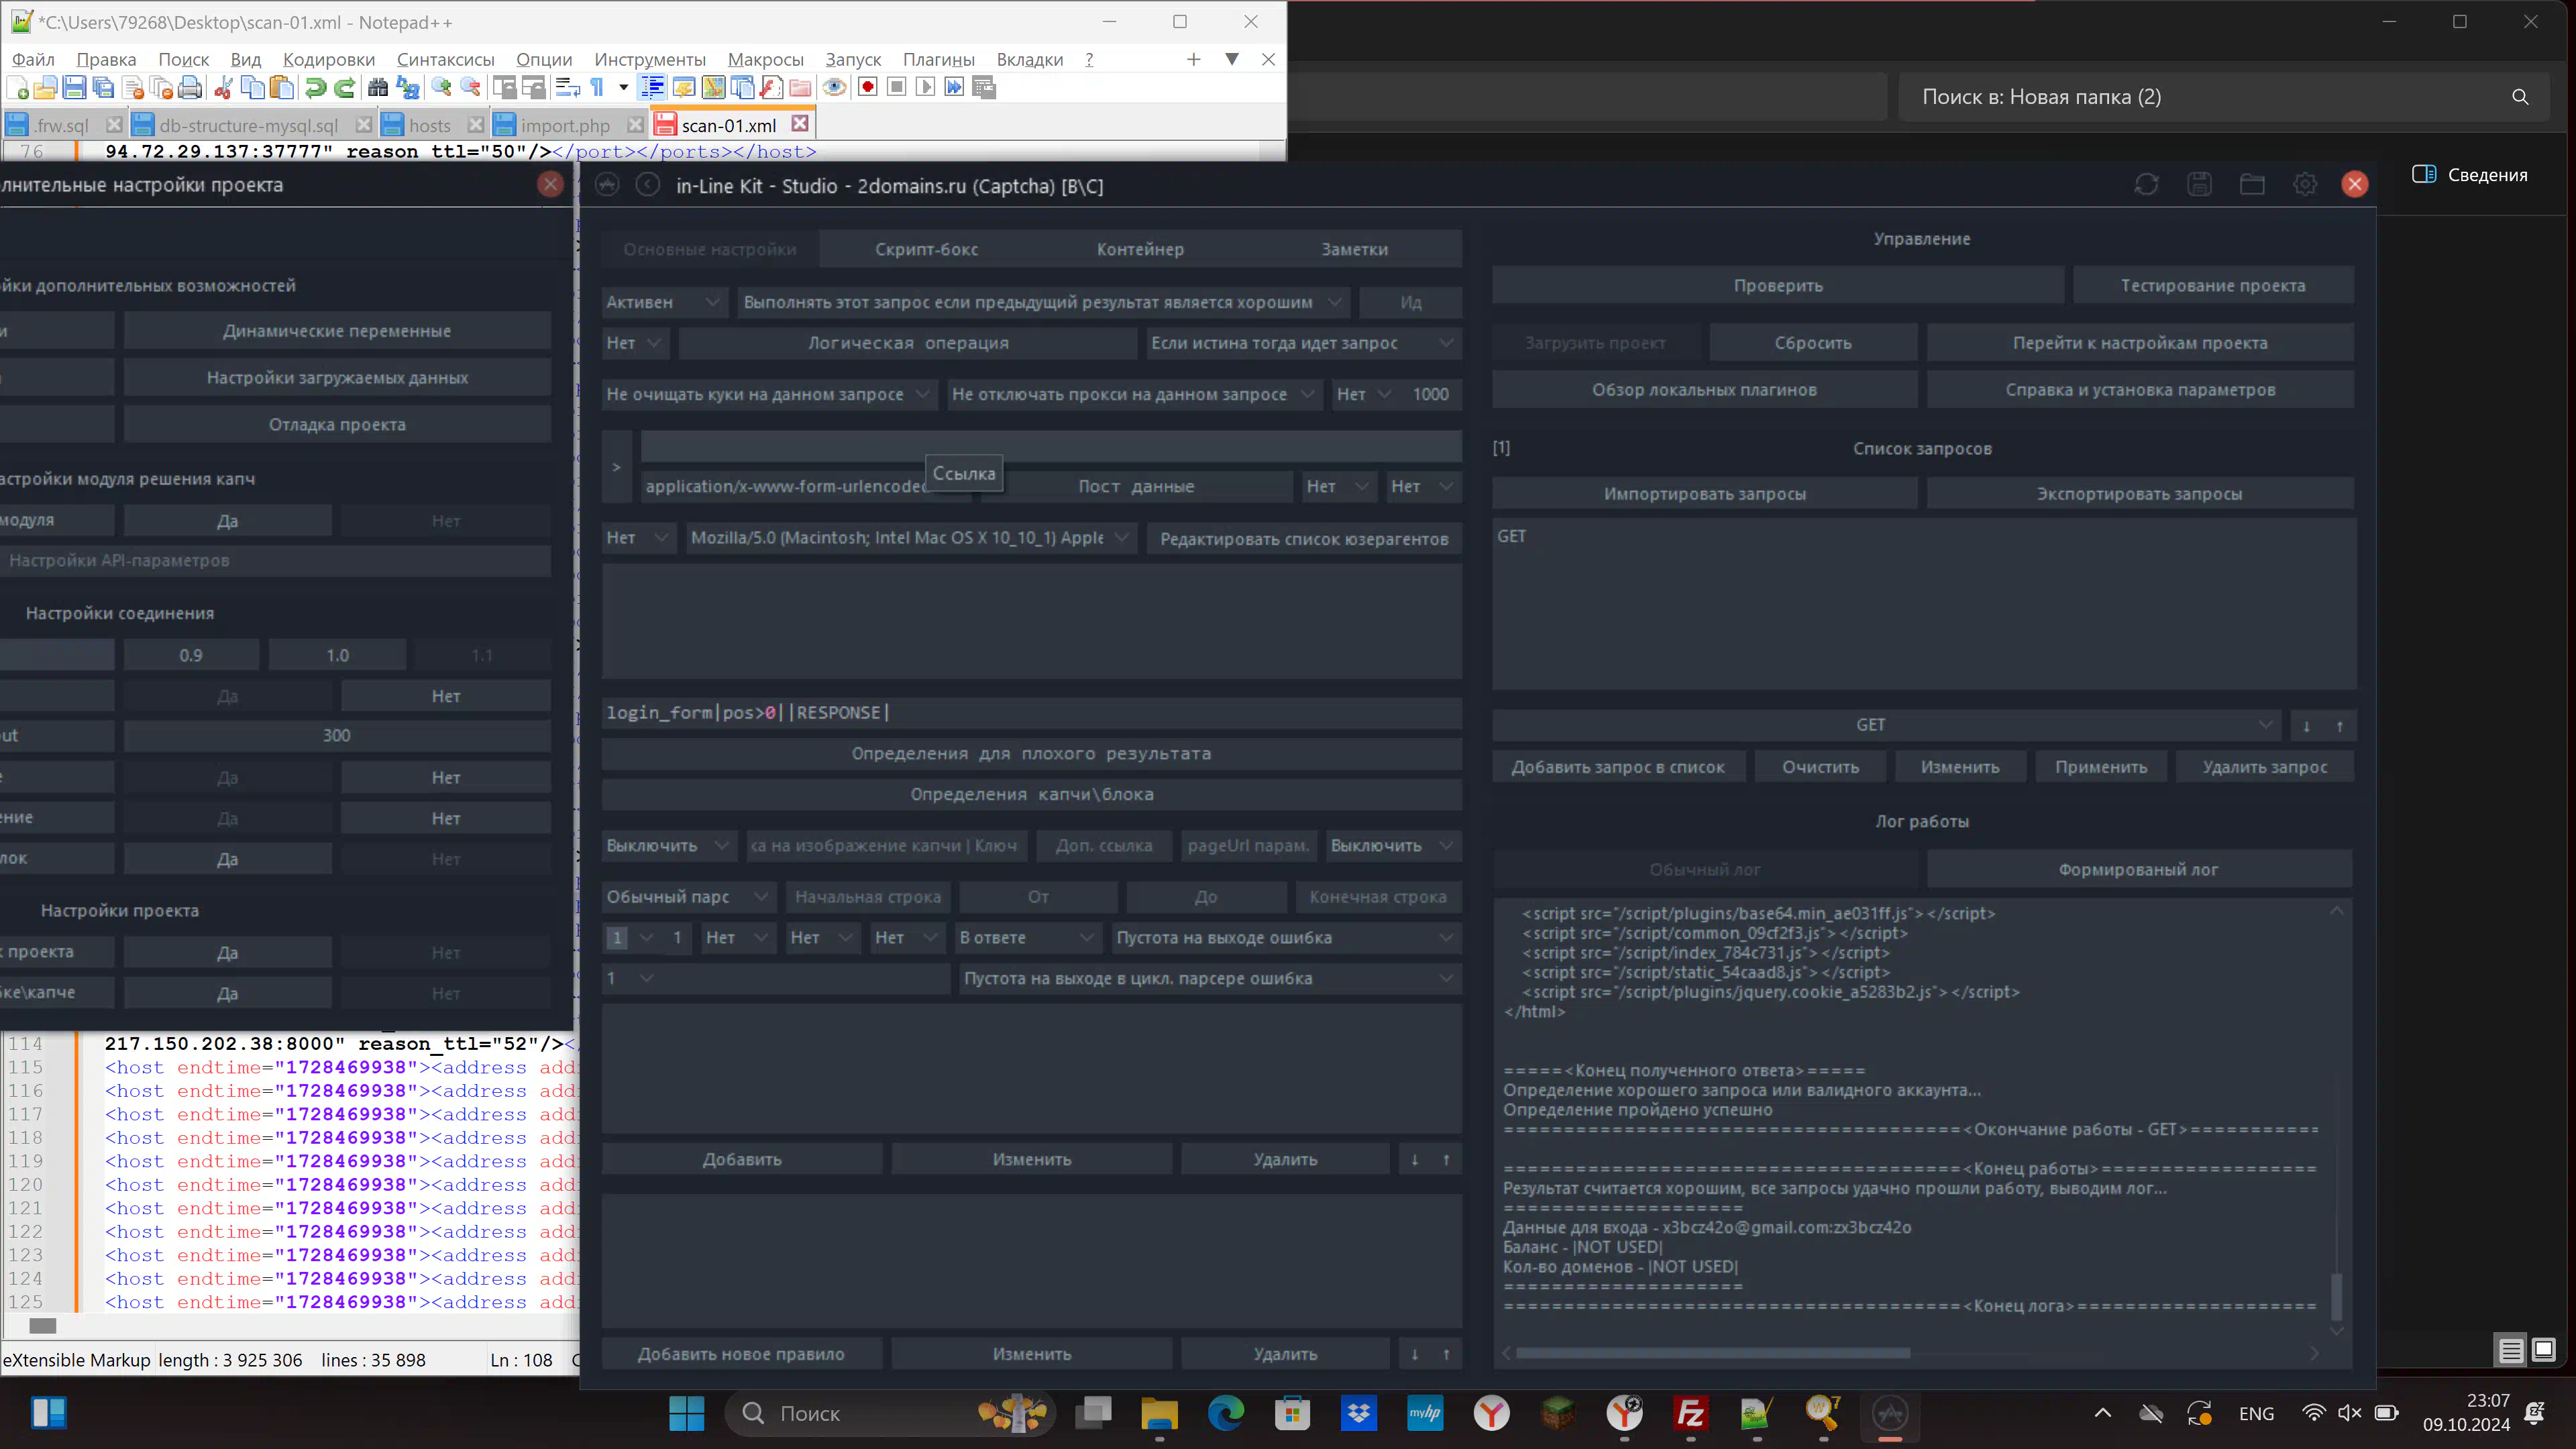Click Динамические переменные button
The image size is (2576, 1449).
pyautogui.click(x=337, y=331)
